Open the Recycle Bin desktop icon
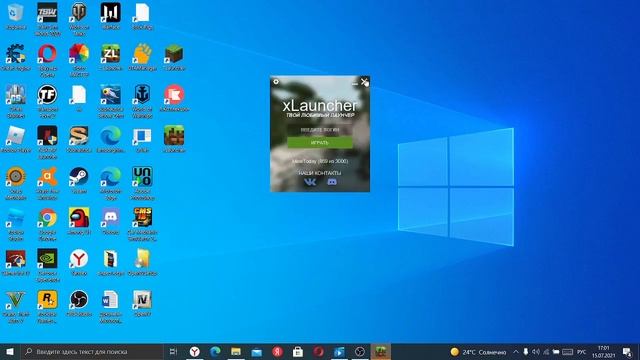The image size is (640, 360). 16,16
